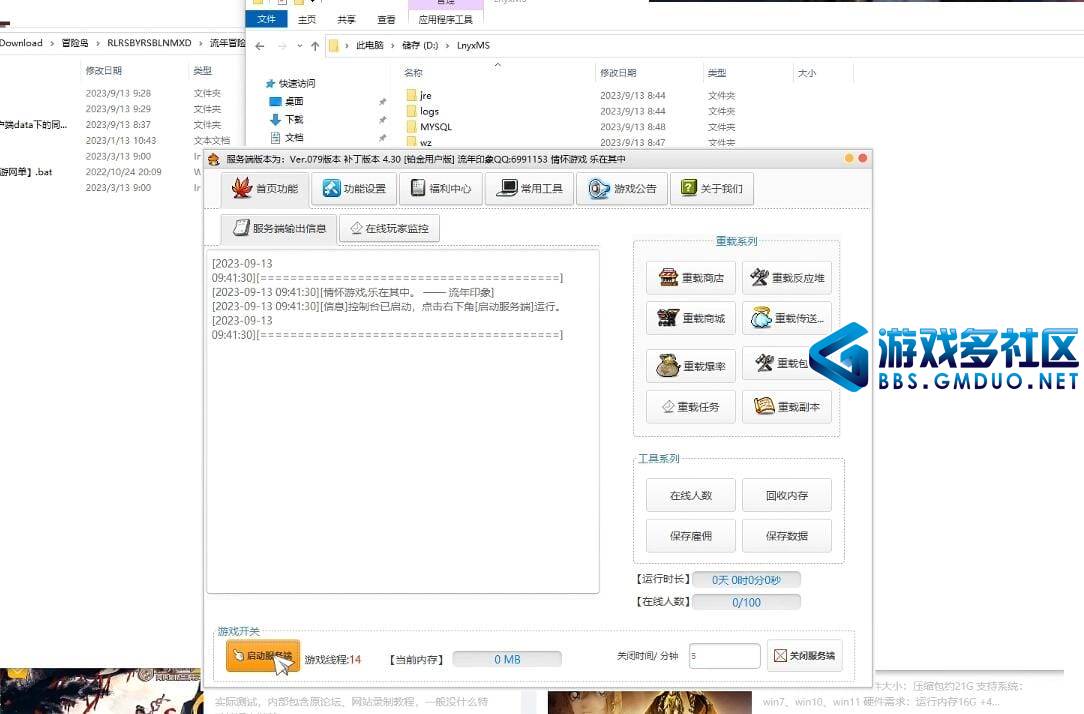Sort by 名称 column header
The width and height of the screenshot is (1084, 714).
click(x=413, y=73)
